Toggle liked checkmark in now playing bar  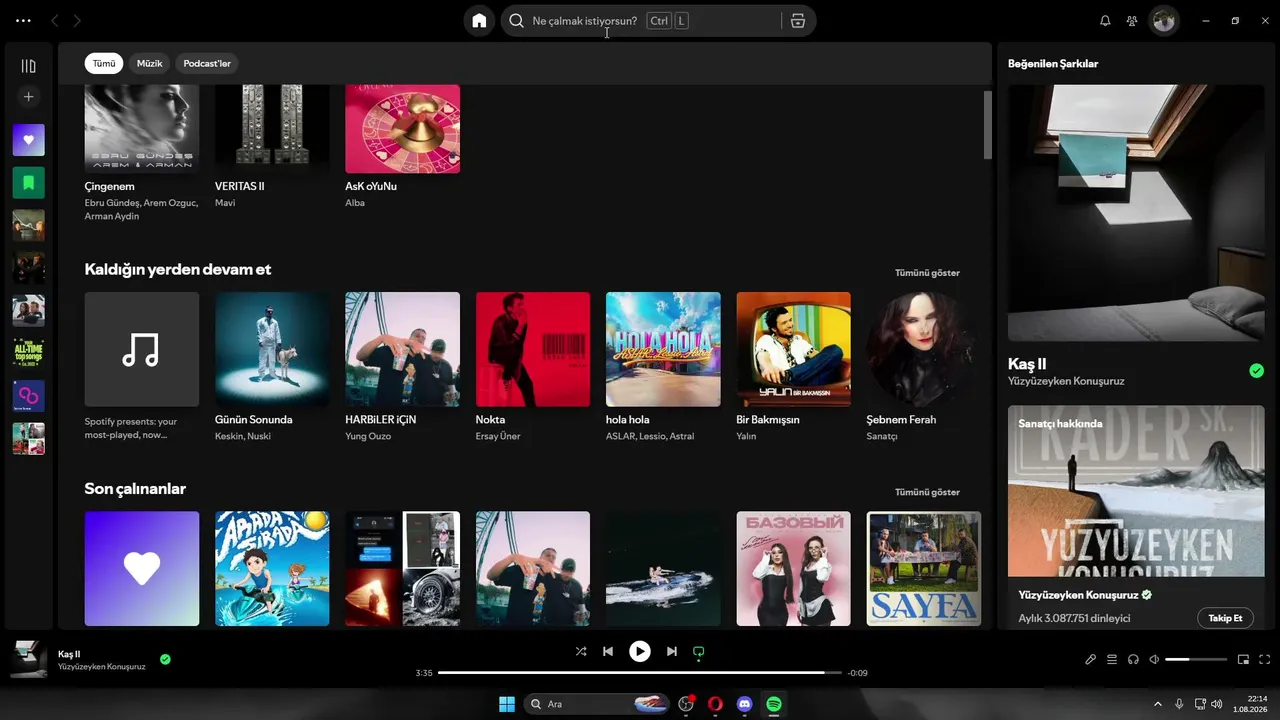point(165,660)
